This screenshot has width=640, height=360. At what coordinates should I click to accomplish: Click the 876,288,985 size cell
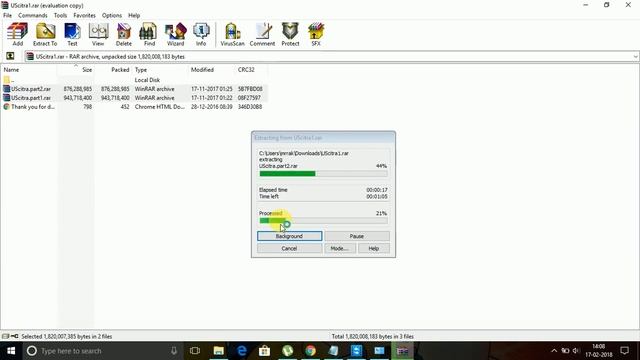tap(78, 89)
